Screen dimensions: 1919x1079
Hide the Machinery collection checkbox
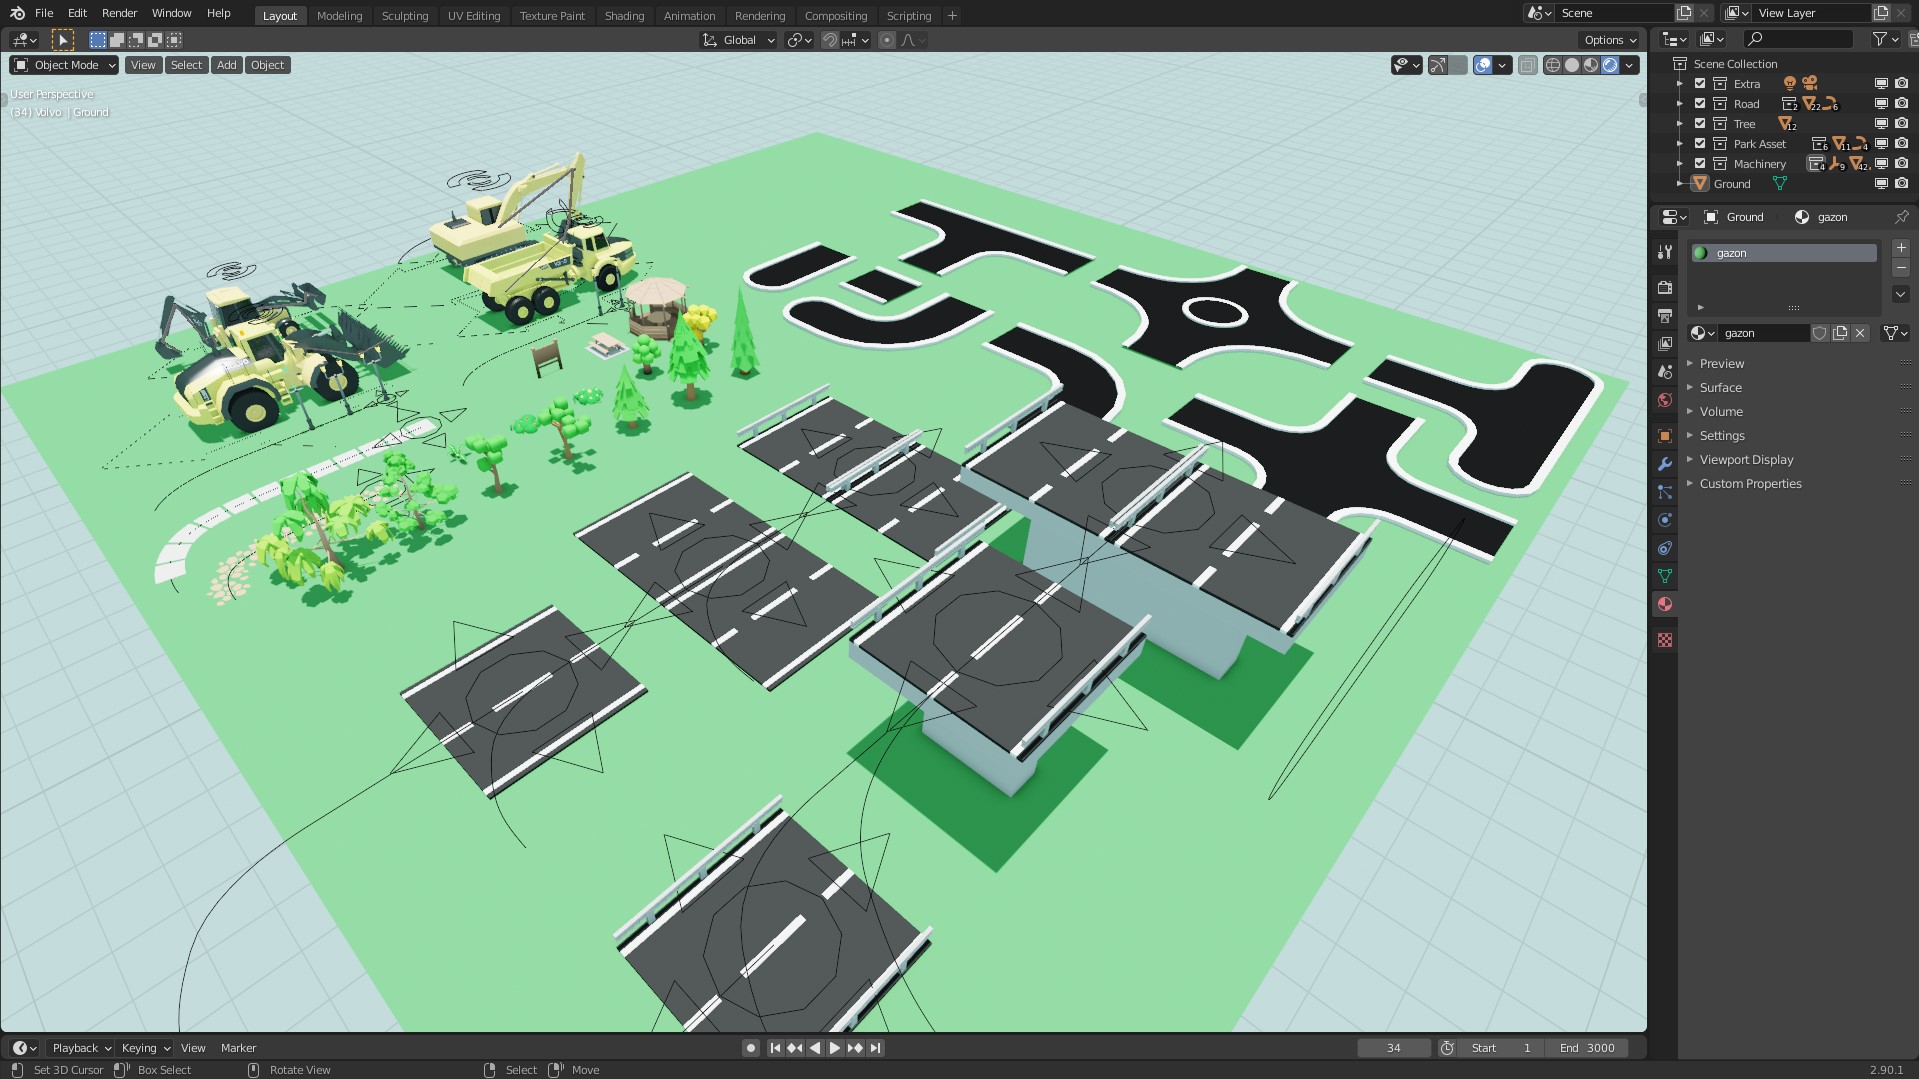point(1700,163)
